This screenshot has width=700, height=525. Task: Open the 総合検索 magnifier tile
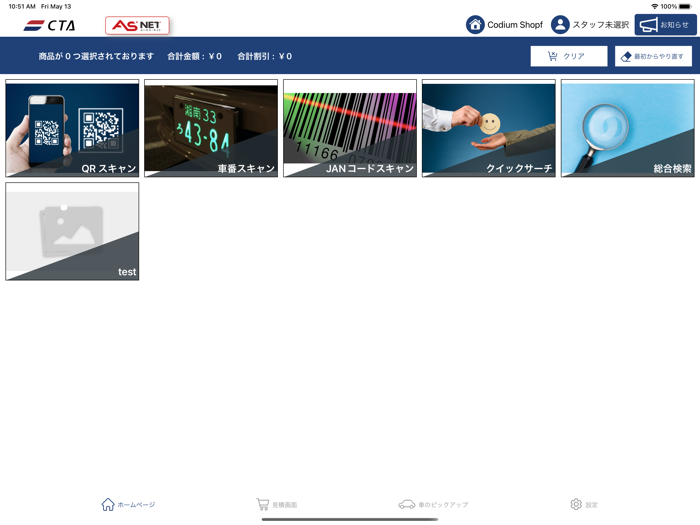click(628, 129)
